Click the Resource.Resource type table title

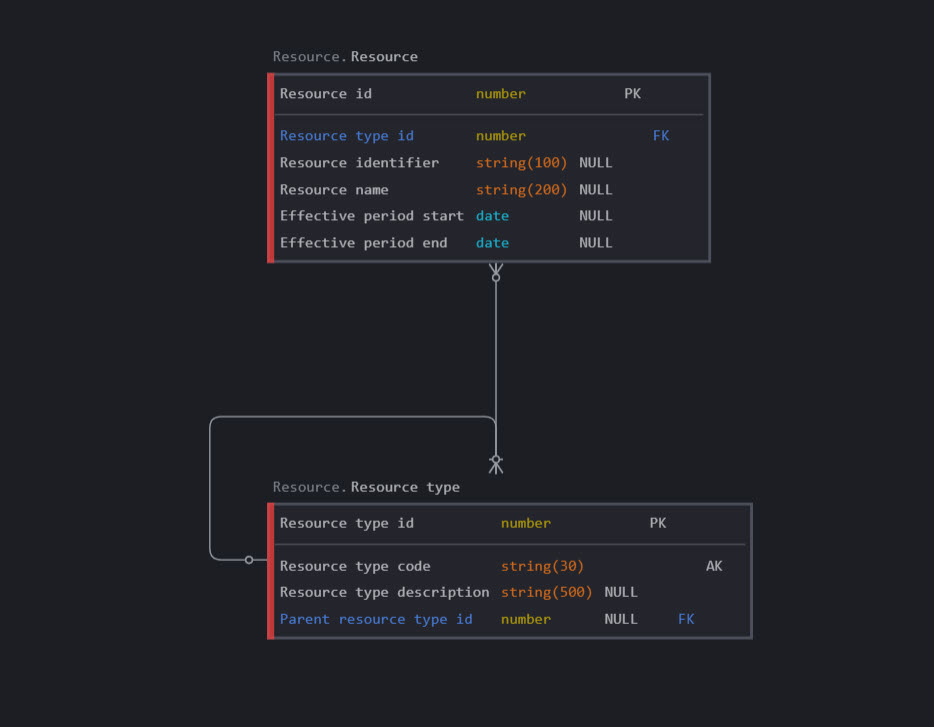pyautogui.click(x=366, y=487)
